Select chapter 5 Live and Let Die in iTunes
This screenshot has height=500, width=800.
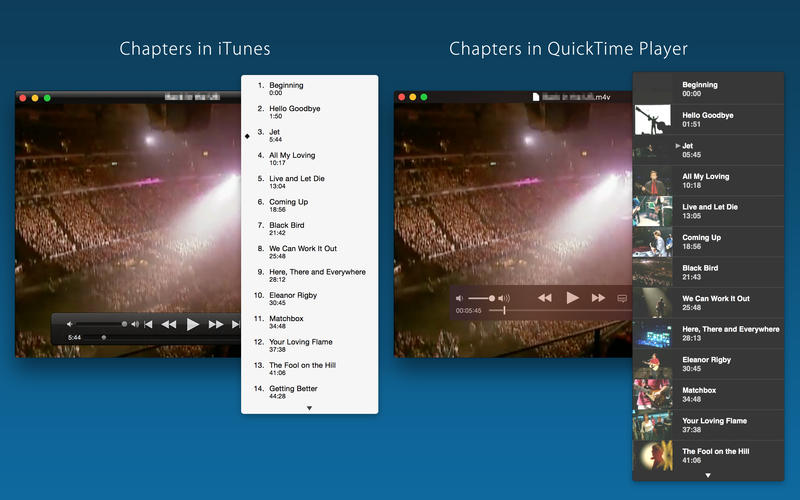(x=297, y=179)
